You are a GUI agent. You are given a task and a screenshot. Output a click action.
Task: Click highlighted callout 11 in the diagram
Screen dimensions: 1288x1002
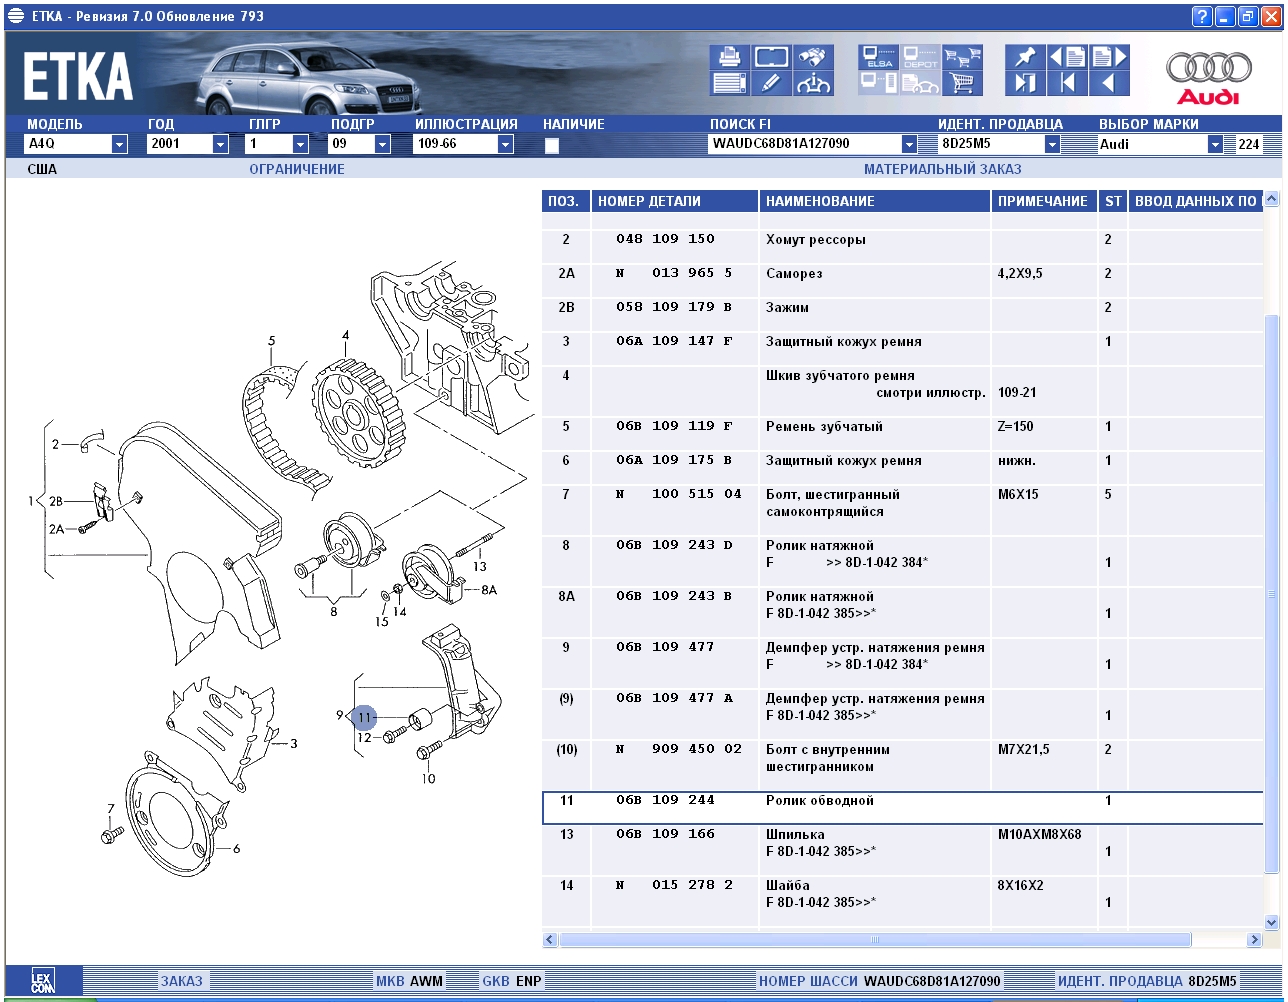[x=365, y=717]
